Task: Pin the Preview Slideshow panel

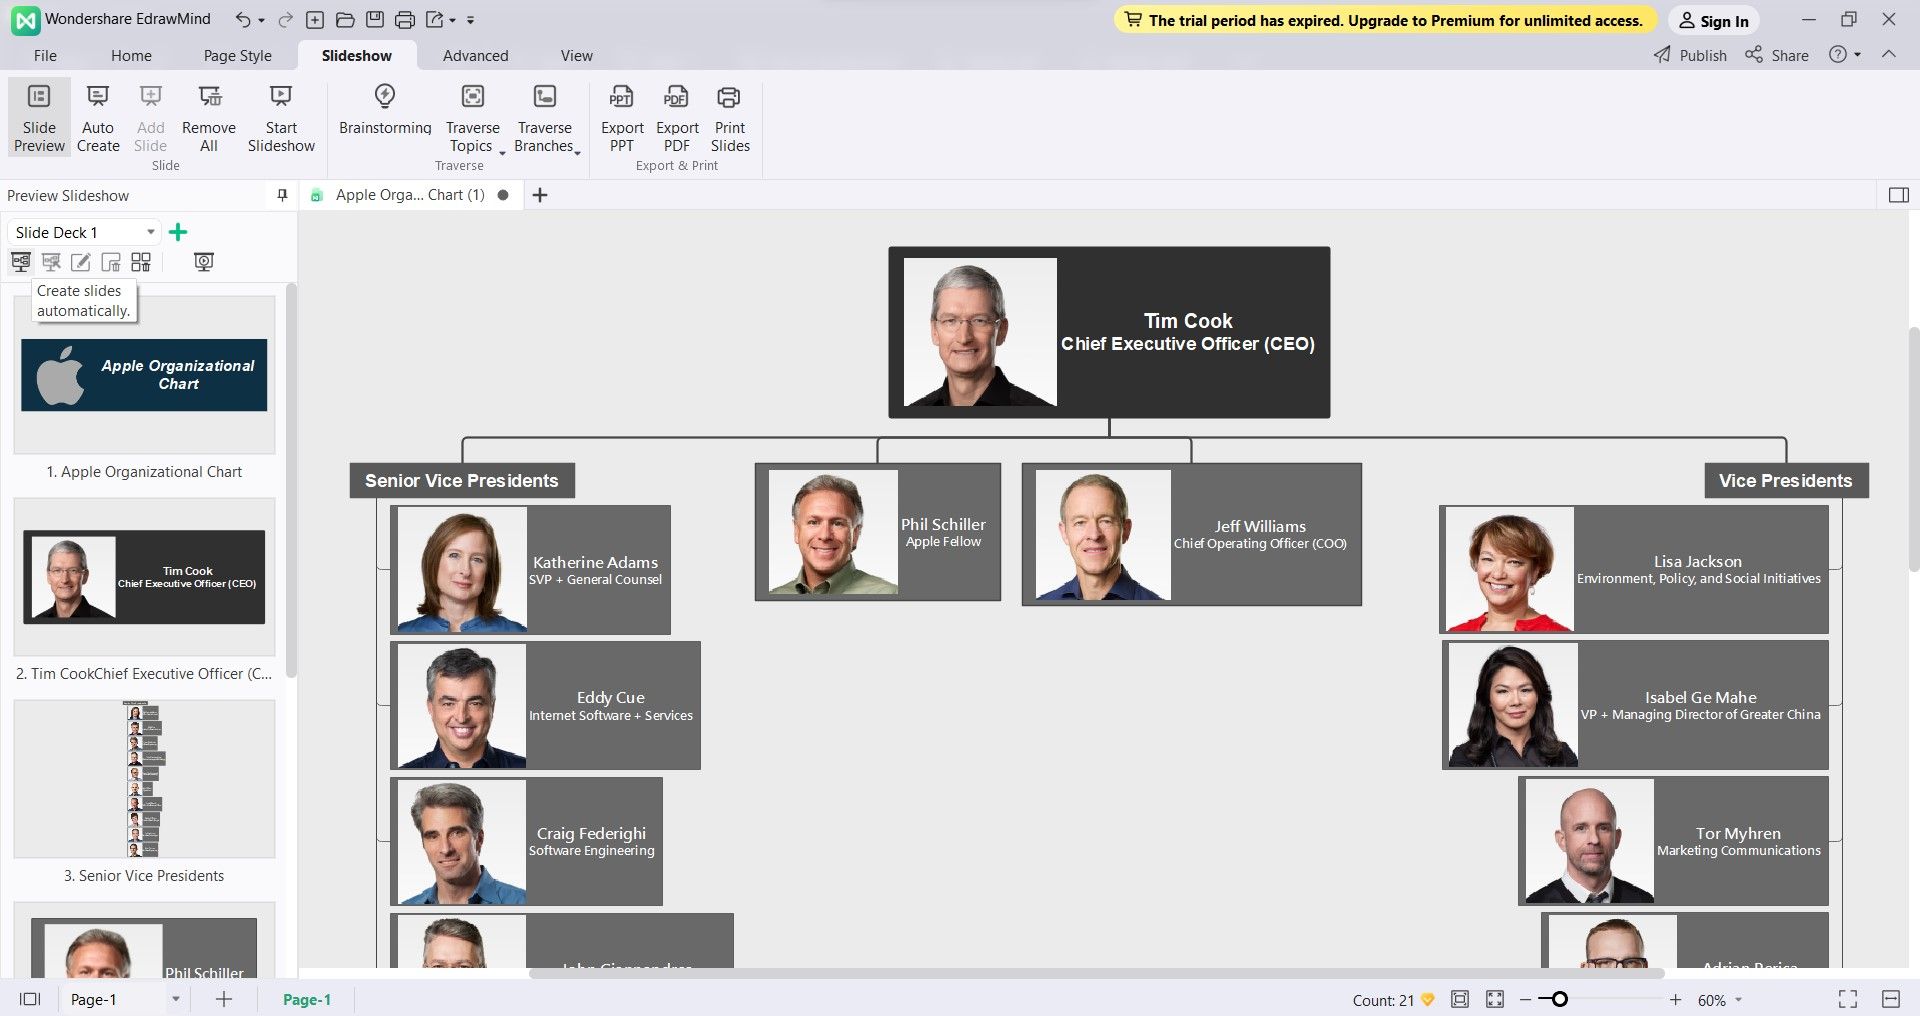Action: (x=282, y=195)
